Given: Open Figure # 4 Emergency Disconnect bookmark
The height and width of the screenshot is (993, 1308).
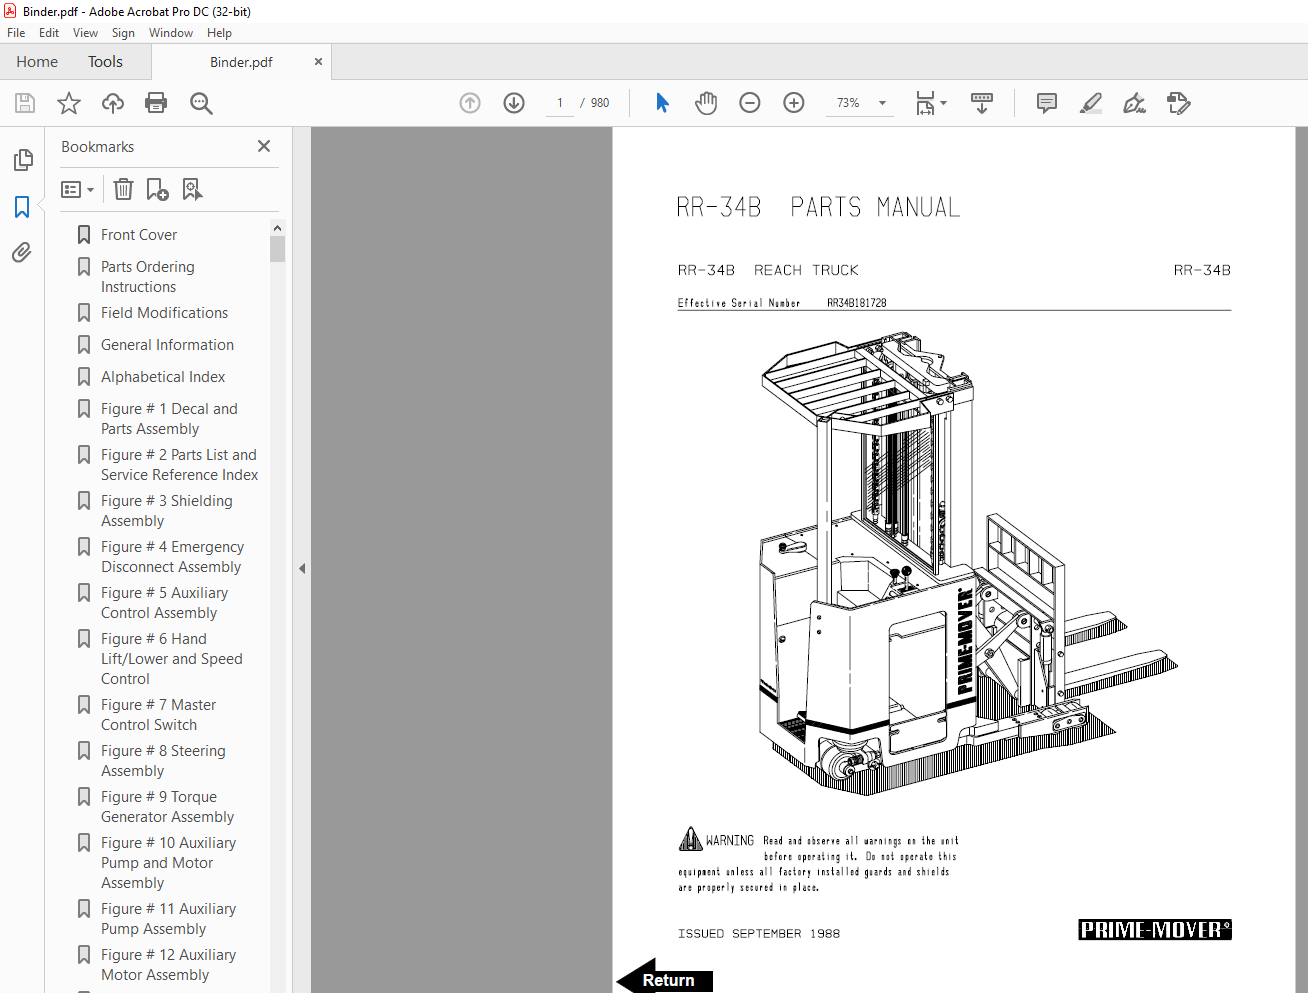Looking at the screenshot, I should (172, 557).
